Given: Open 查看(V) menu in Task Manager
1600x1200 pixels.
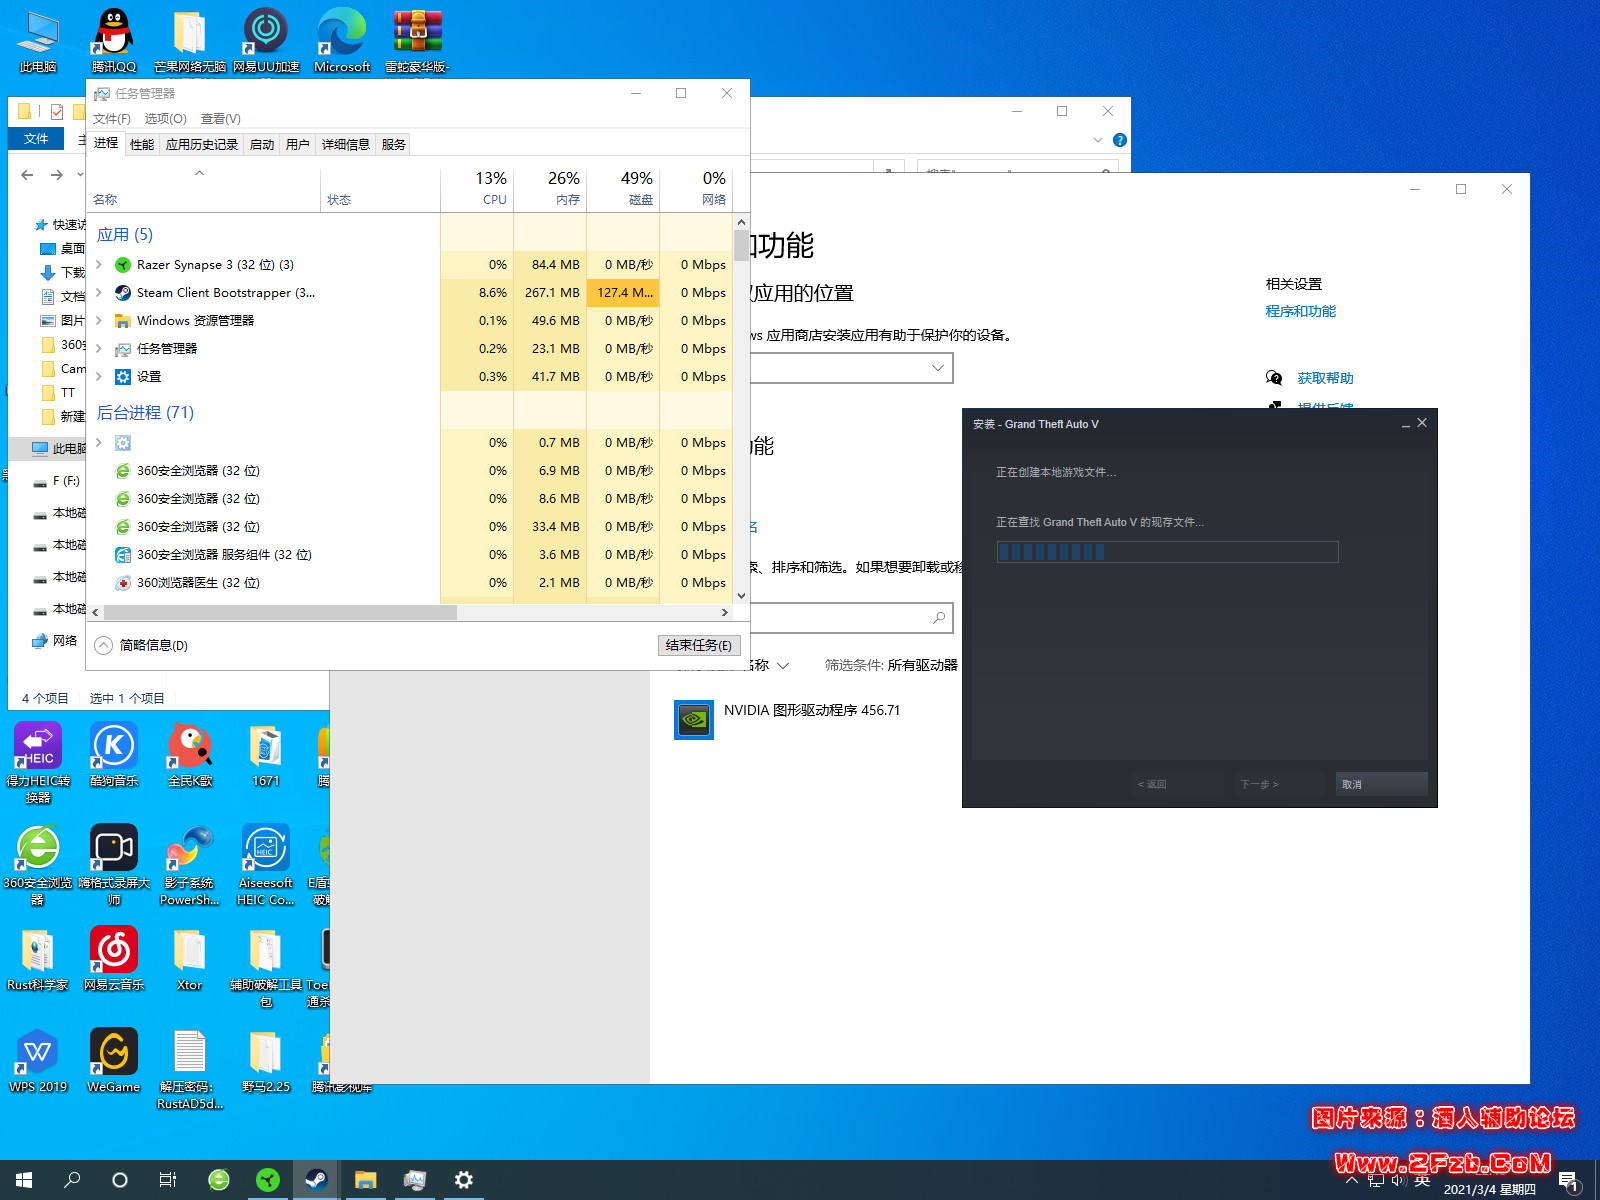Looking at the screenshot, I should pos(221,118).
